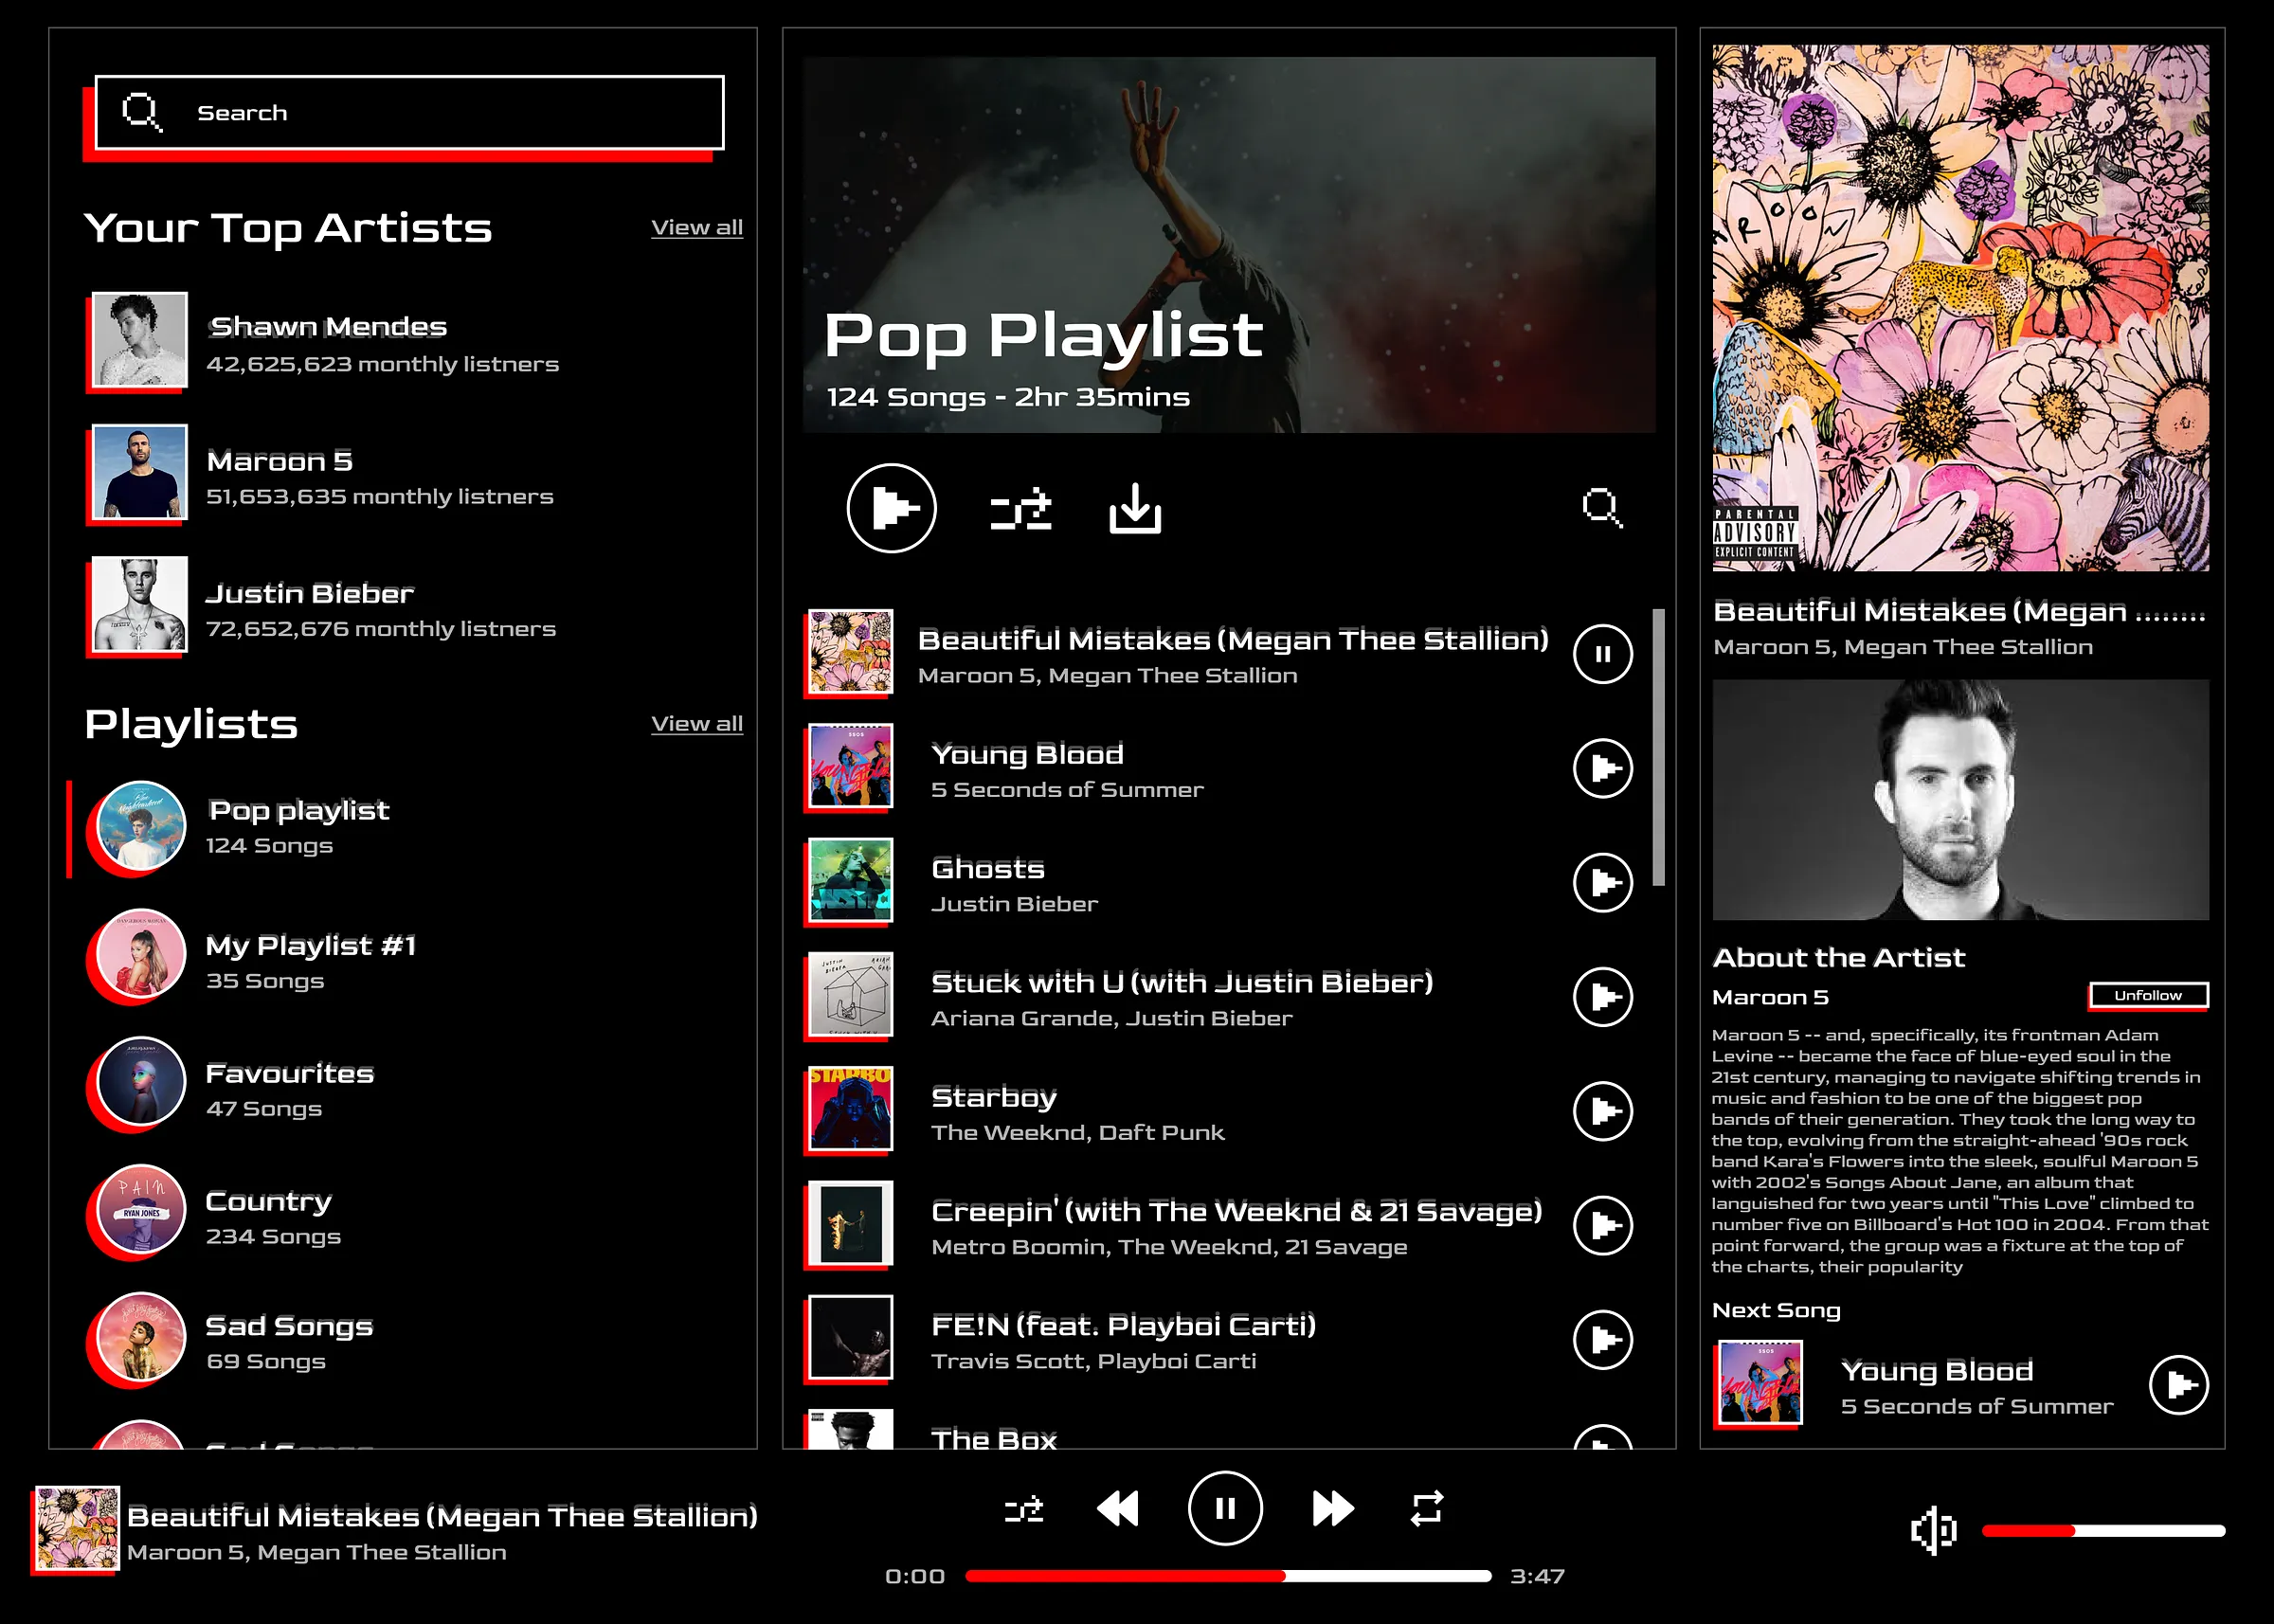Click the Young Blood album cover in the list
This screenshot has width=2274, height=1624.
(x=850, y=766)
